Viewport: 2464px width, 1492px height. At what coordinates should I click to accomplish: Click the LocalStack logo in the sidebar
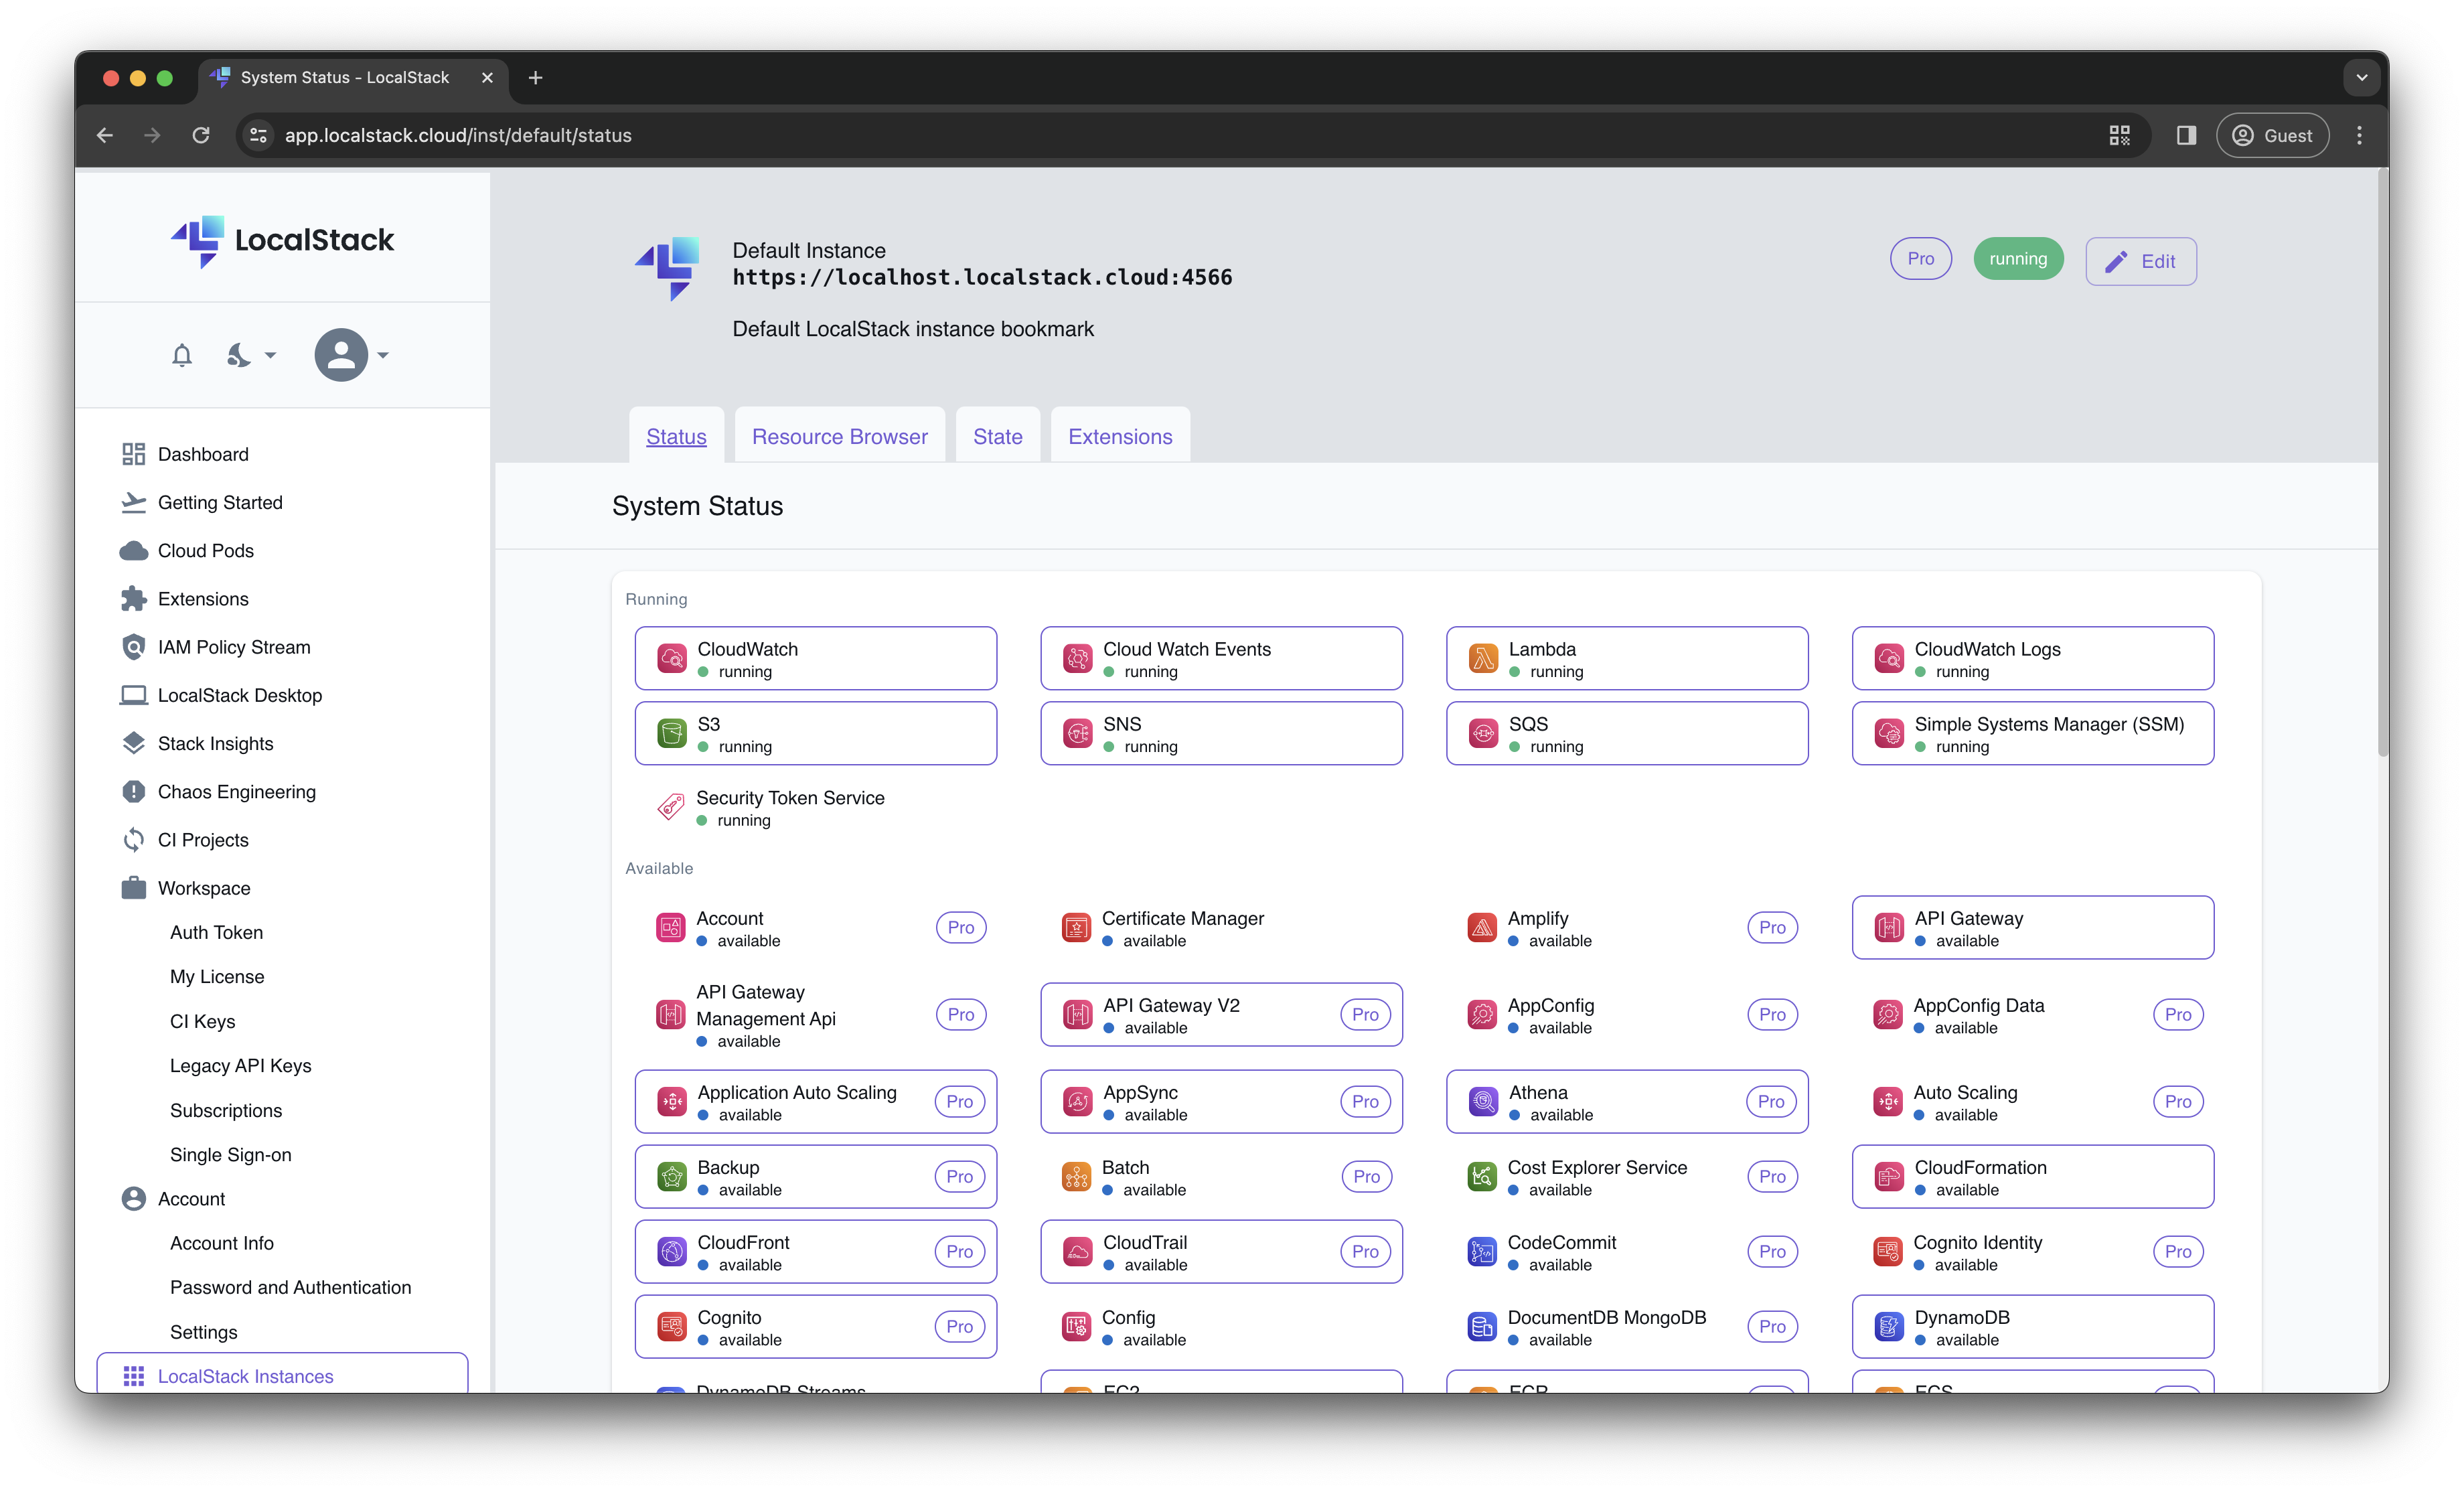[283, 241]
